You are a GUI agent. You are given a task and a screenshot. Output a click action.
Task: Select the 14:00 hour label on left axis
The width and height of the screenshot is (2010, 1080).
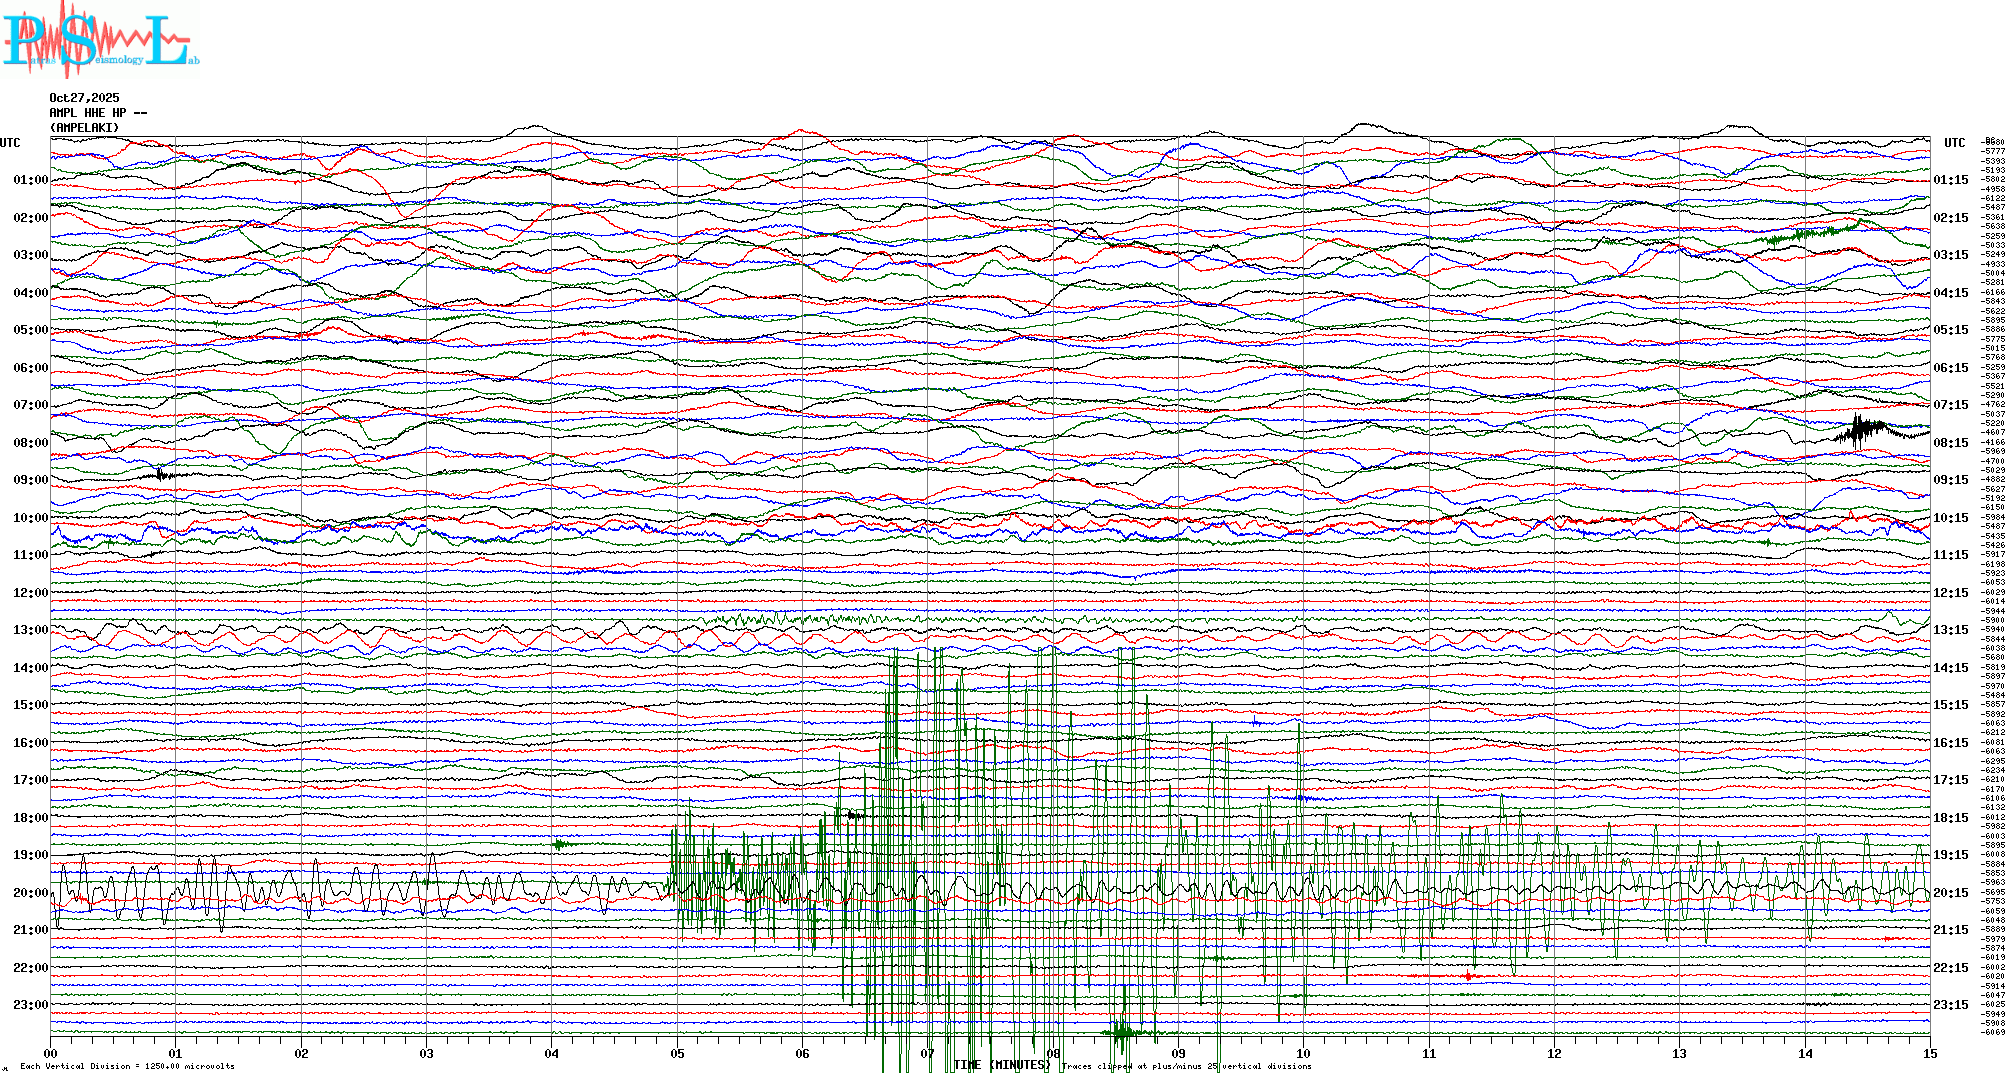[x=30, y=668]
